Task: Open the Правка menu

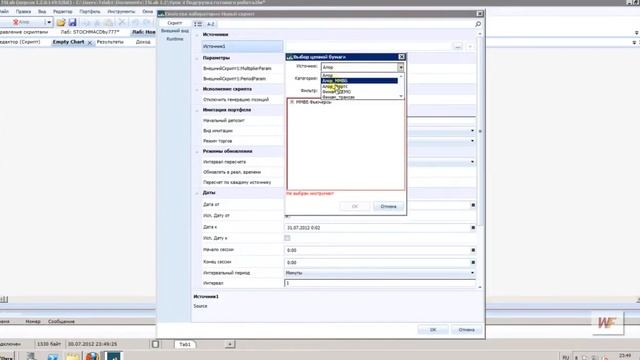Action: [x=23, y=11]
